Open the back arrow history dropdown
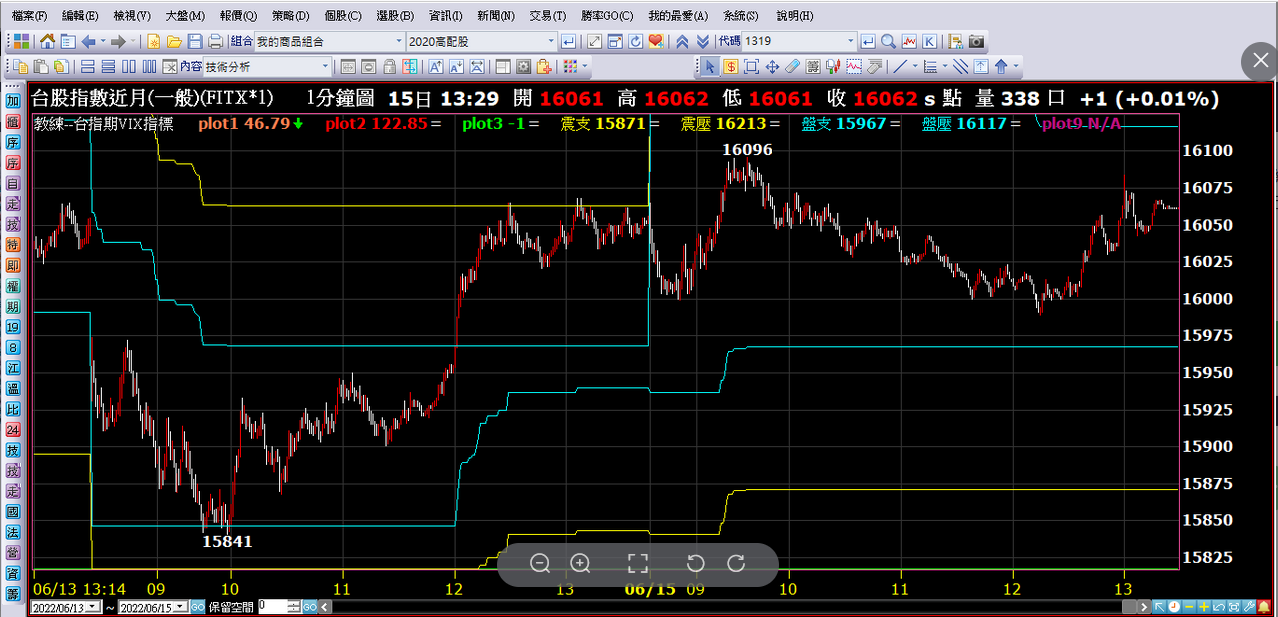The height and width of the screenshot is (617, 1278). click(103, 42)
